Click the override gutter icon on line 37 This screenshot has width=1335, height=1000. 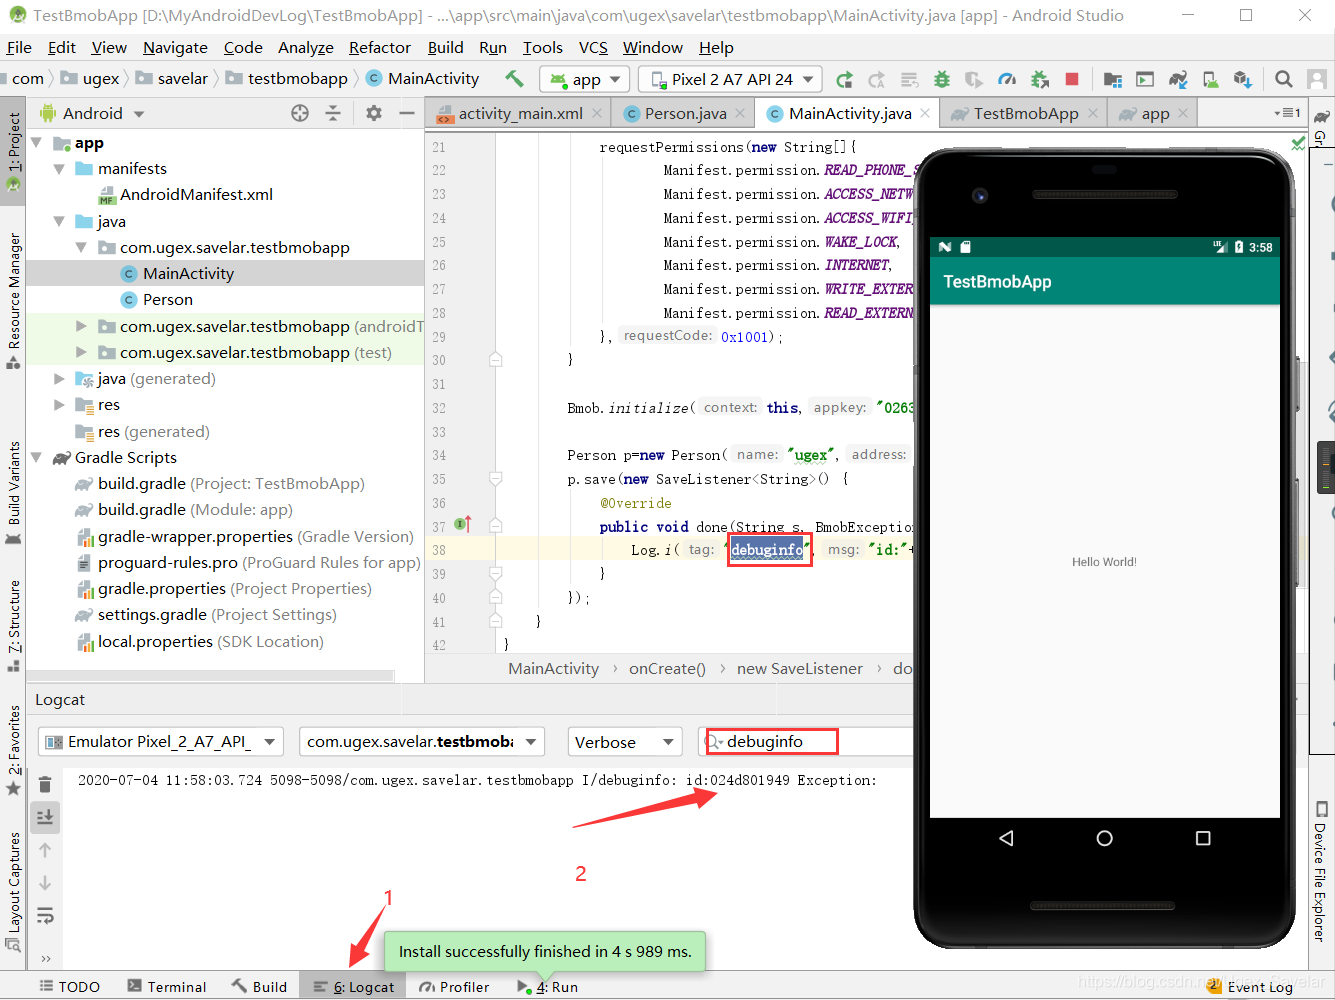463,524
